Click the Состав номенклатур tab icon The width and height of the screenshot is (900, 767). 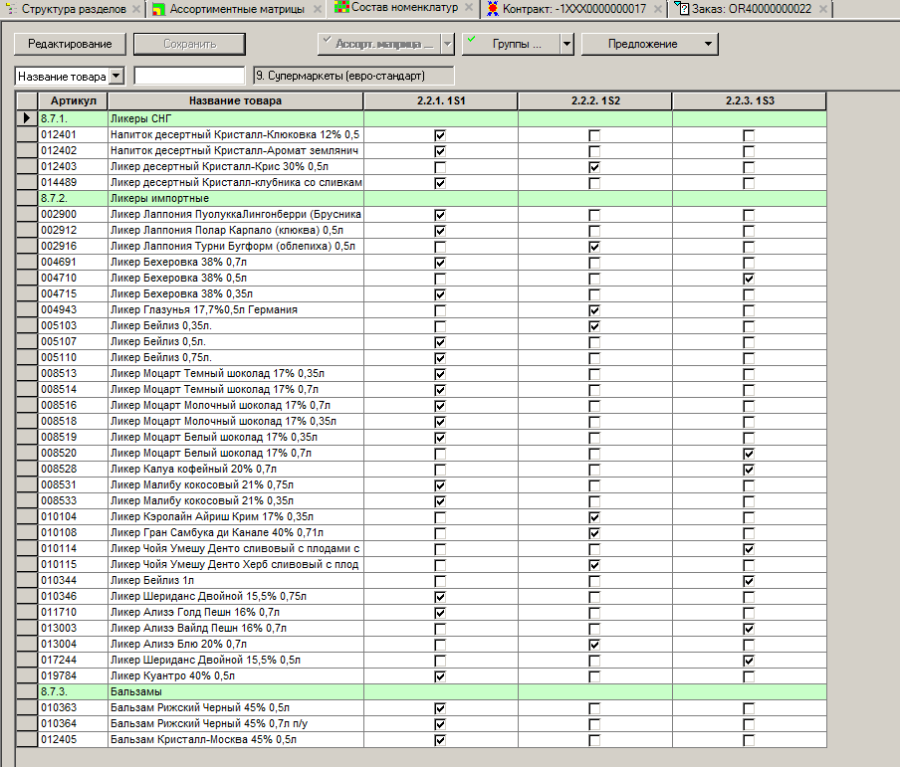(x=342, y=7)
